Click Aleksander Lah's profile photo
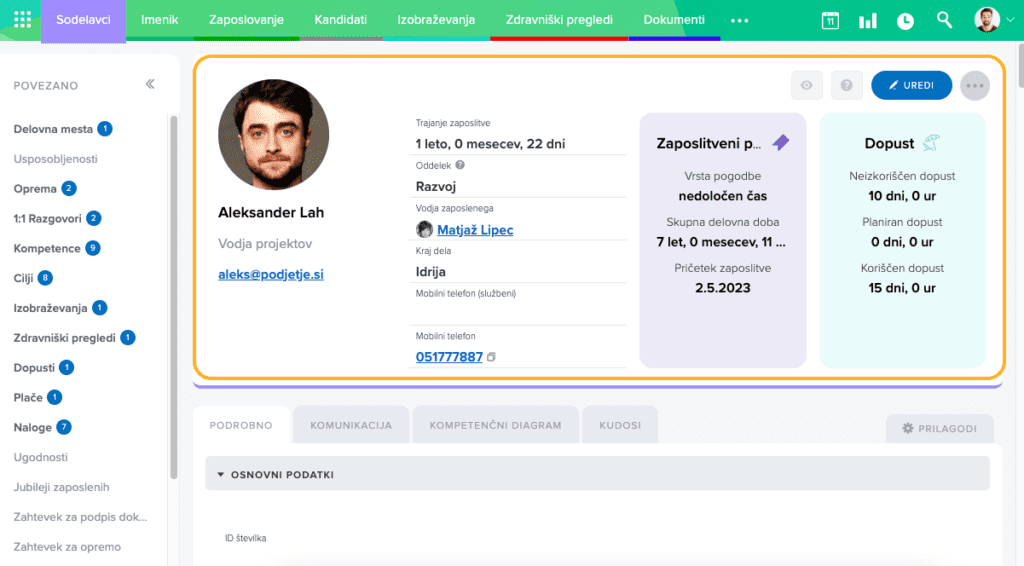Viewport: 1024px width, 566px height. tap(271, 134)
